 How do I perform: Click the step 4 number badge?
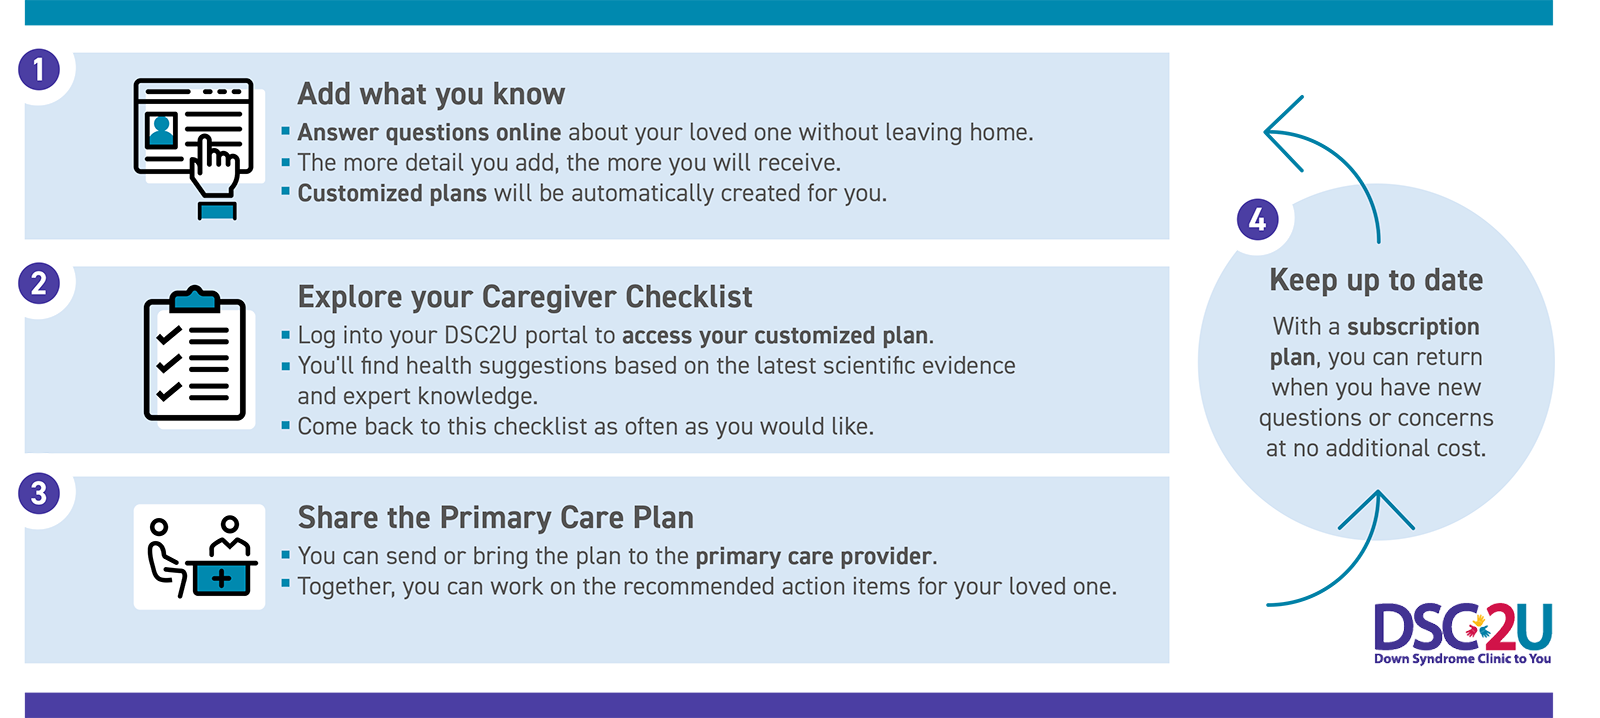click(x=1257, y=219)
